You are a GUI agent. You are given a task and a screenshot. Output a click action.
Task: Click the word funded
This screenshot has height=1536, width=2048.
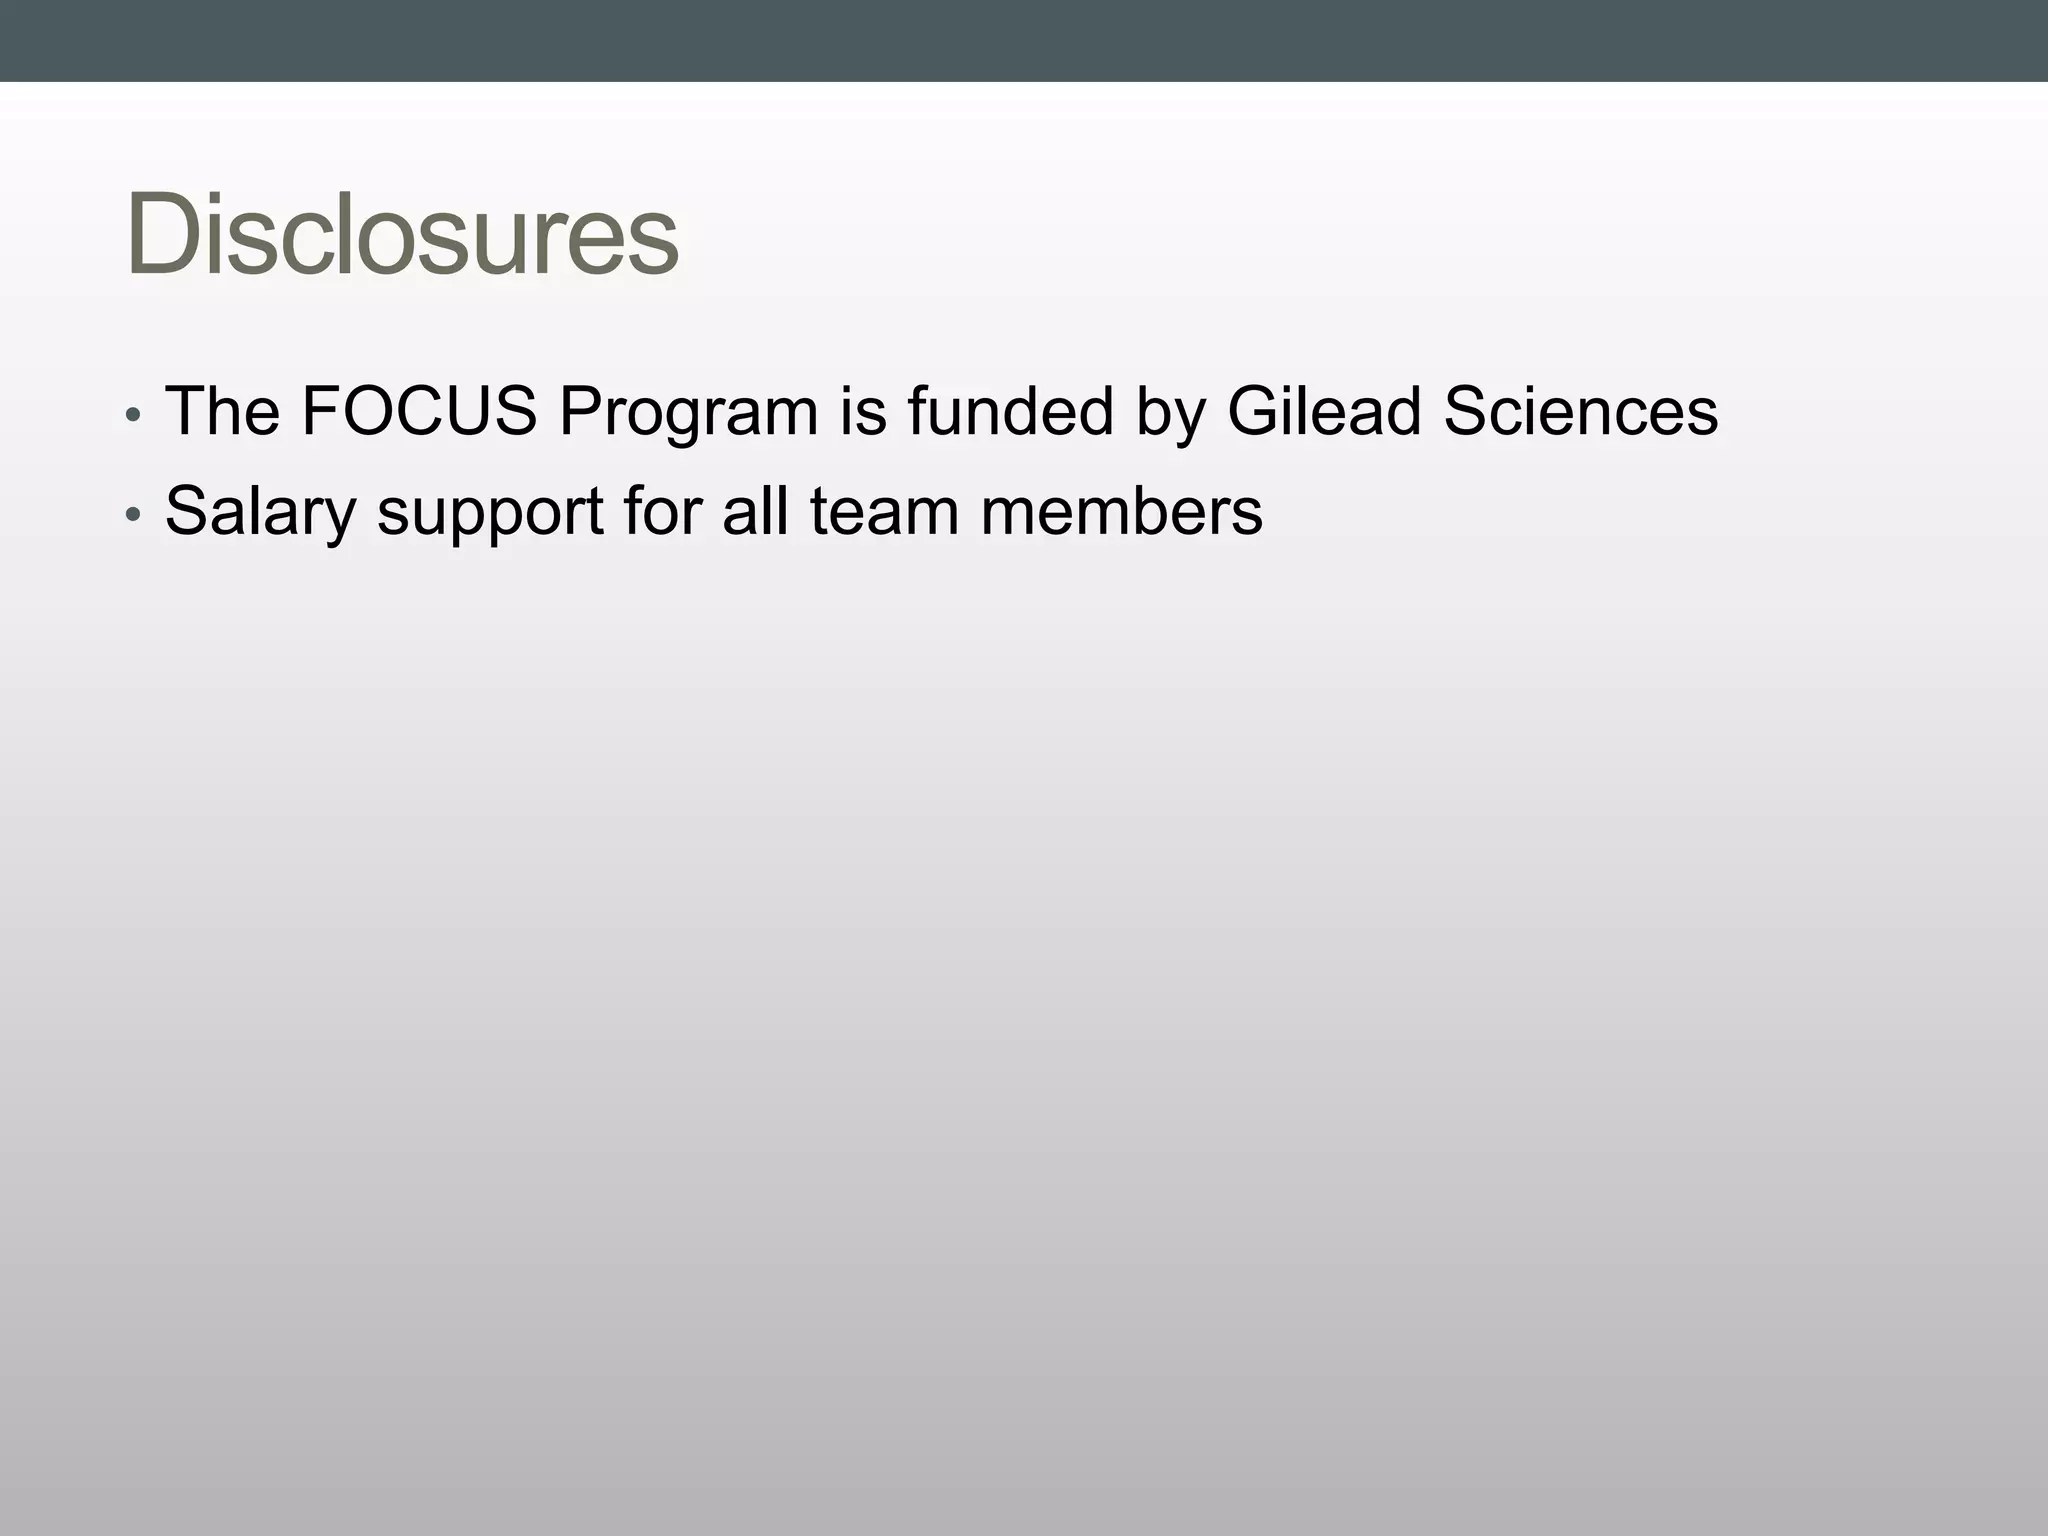1011,411
